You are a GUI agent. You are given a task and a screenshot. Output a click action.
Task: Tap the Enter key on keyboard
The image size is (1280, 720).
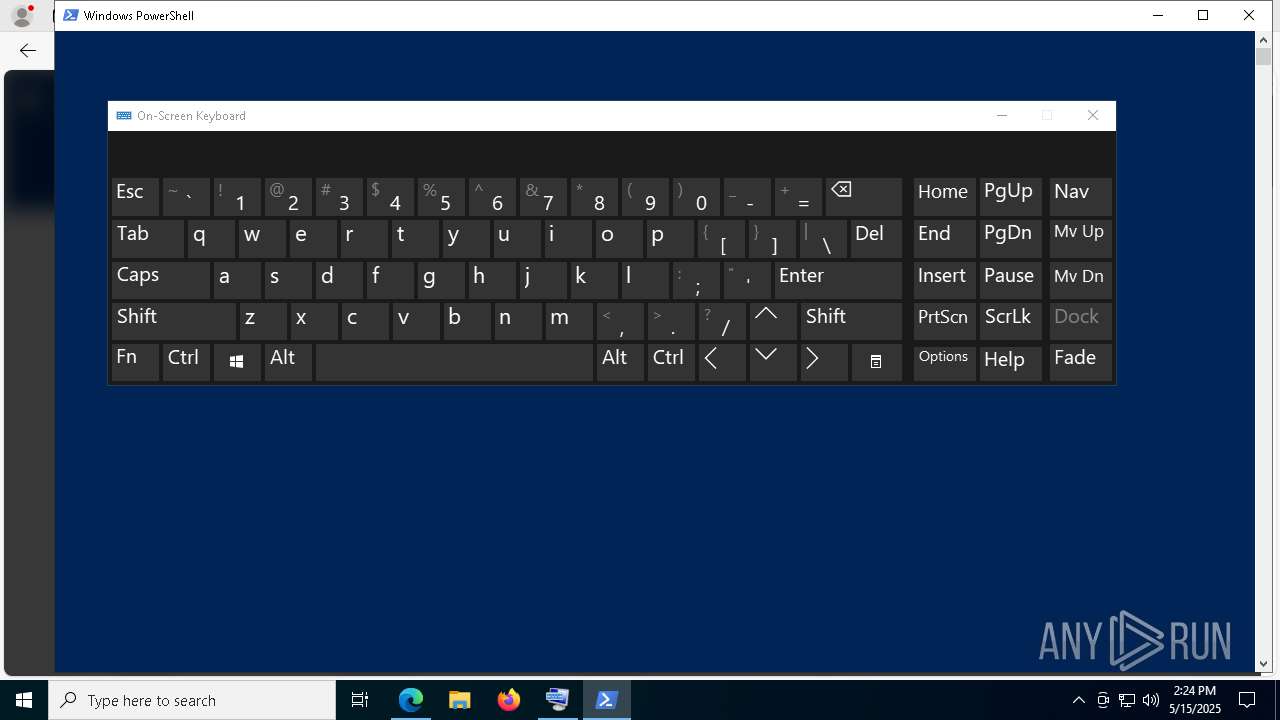[838, 280]
